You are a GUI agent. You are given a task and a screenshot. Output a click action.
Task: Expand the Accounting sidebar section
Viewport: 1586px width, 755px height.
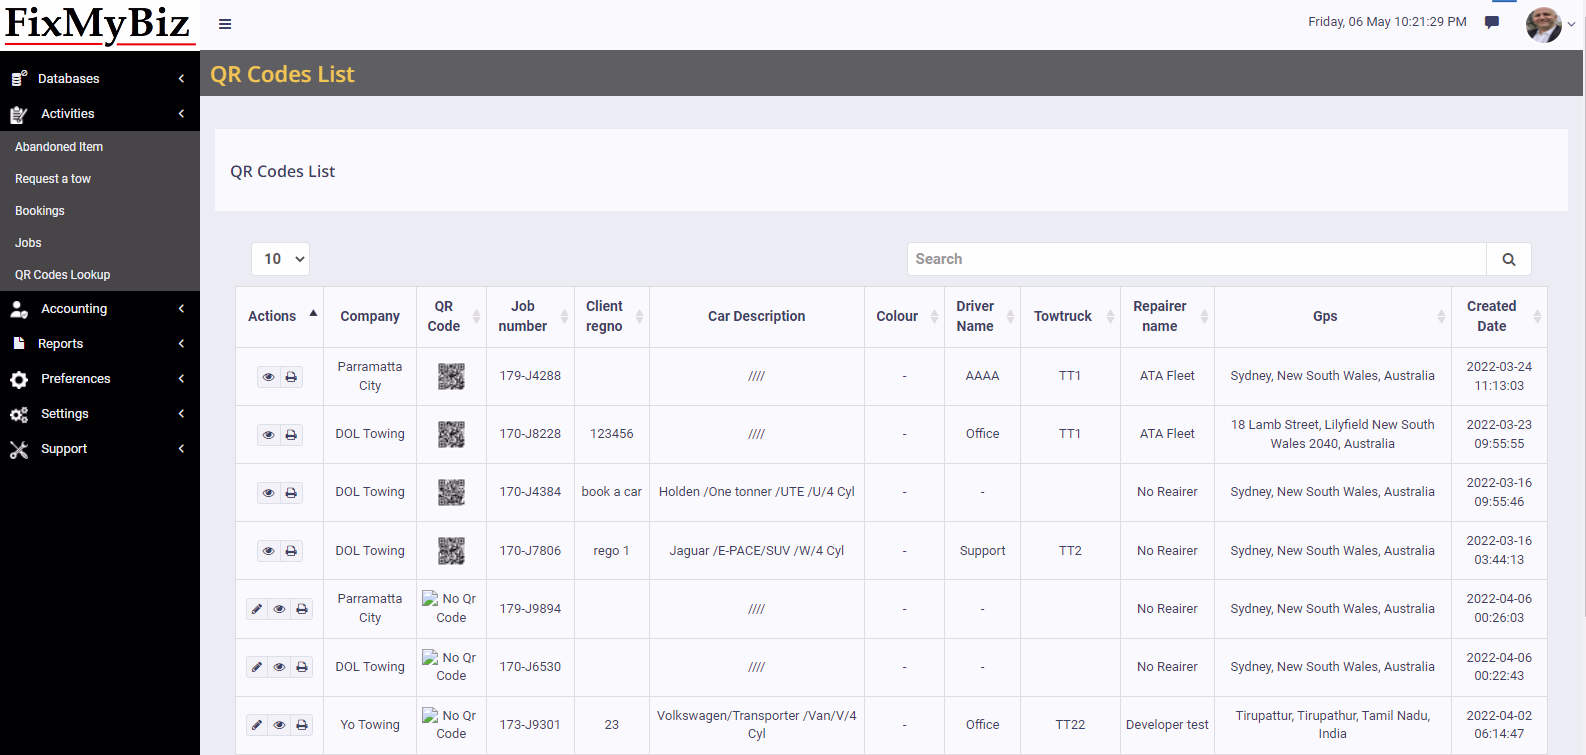pyautogui.click(x=98, y=309)
